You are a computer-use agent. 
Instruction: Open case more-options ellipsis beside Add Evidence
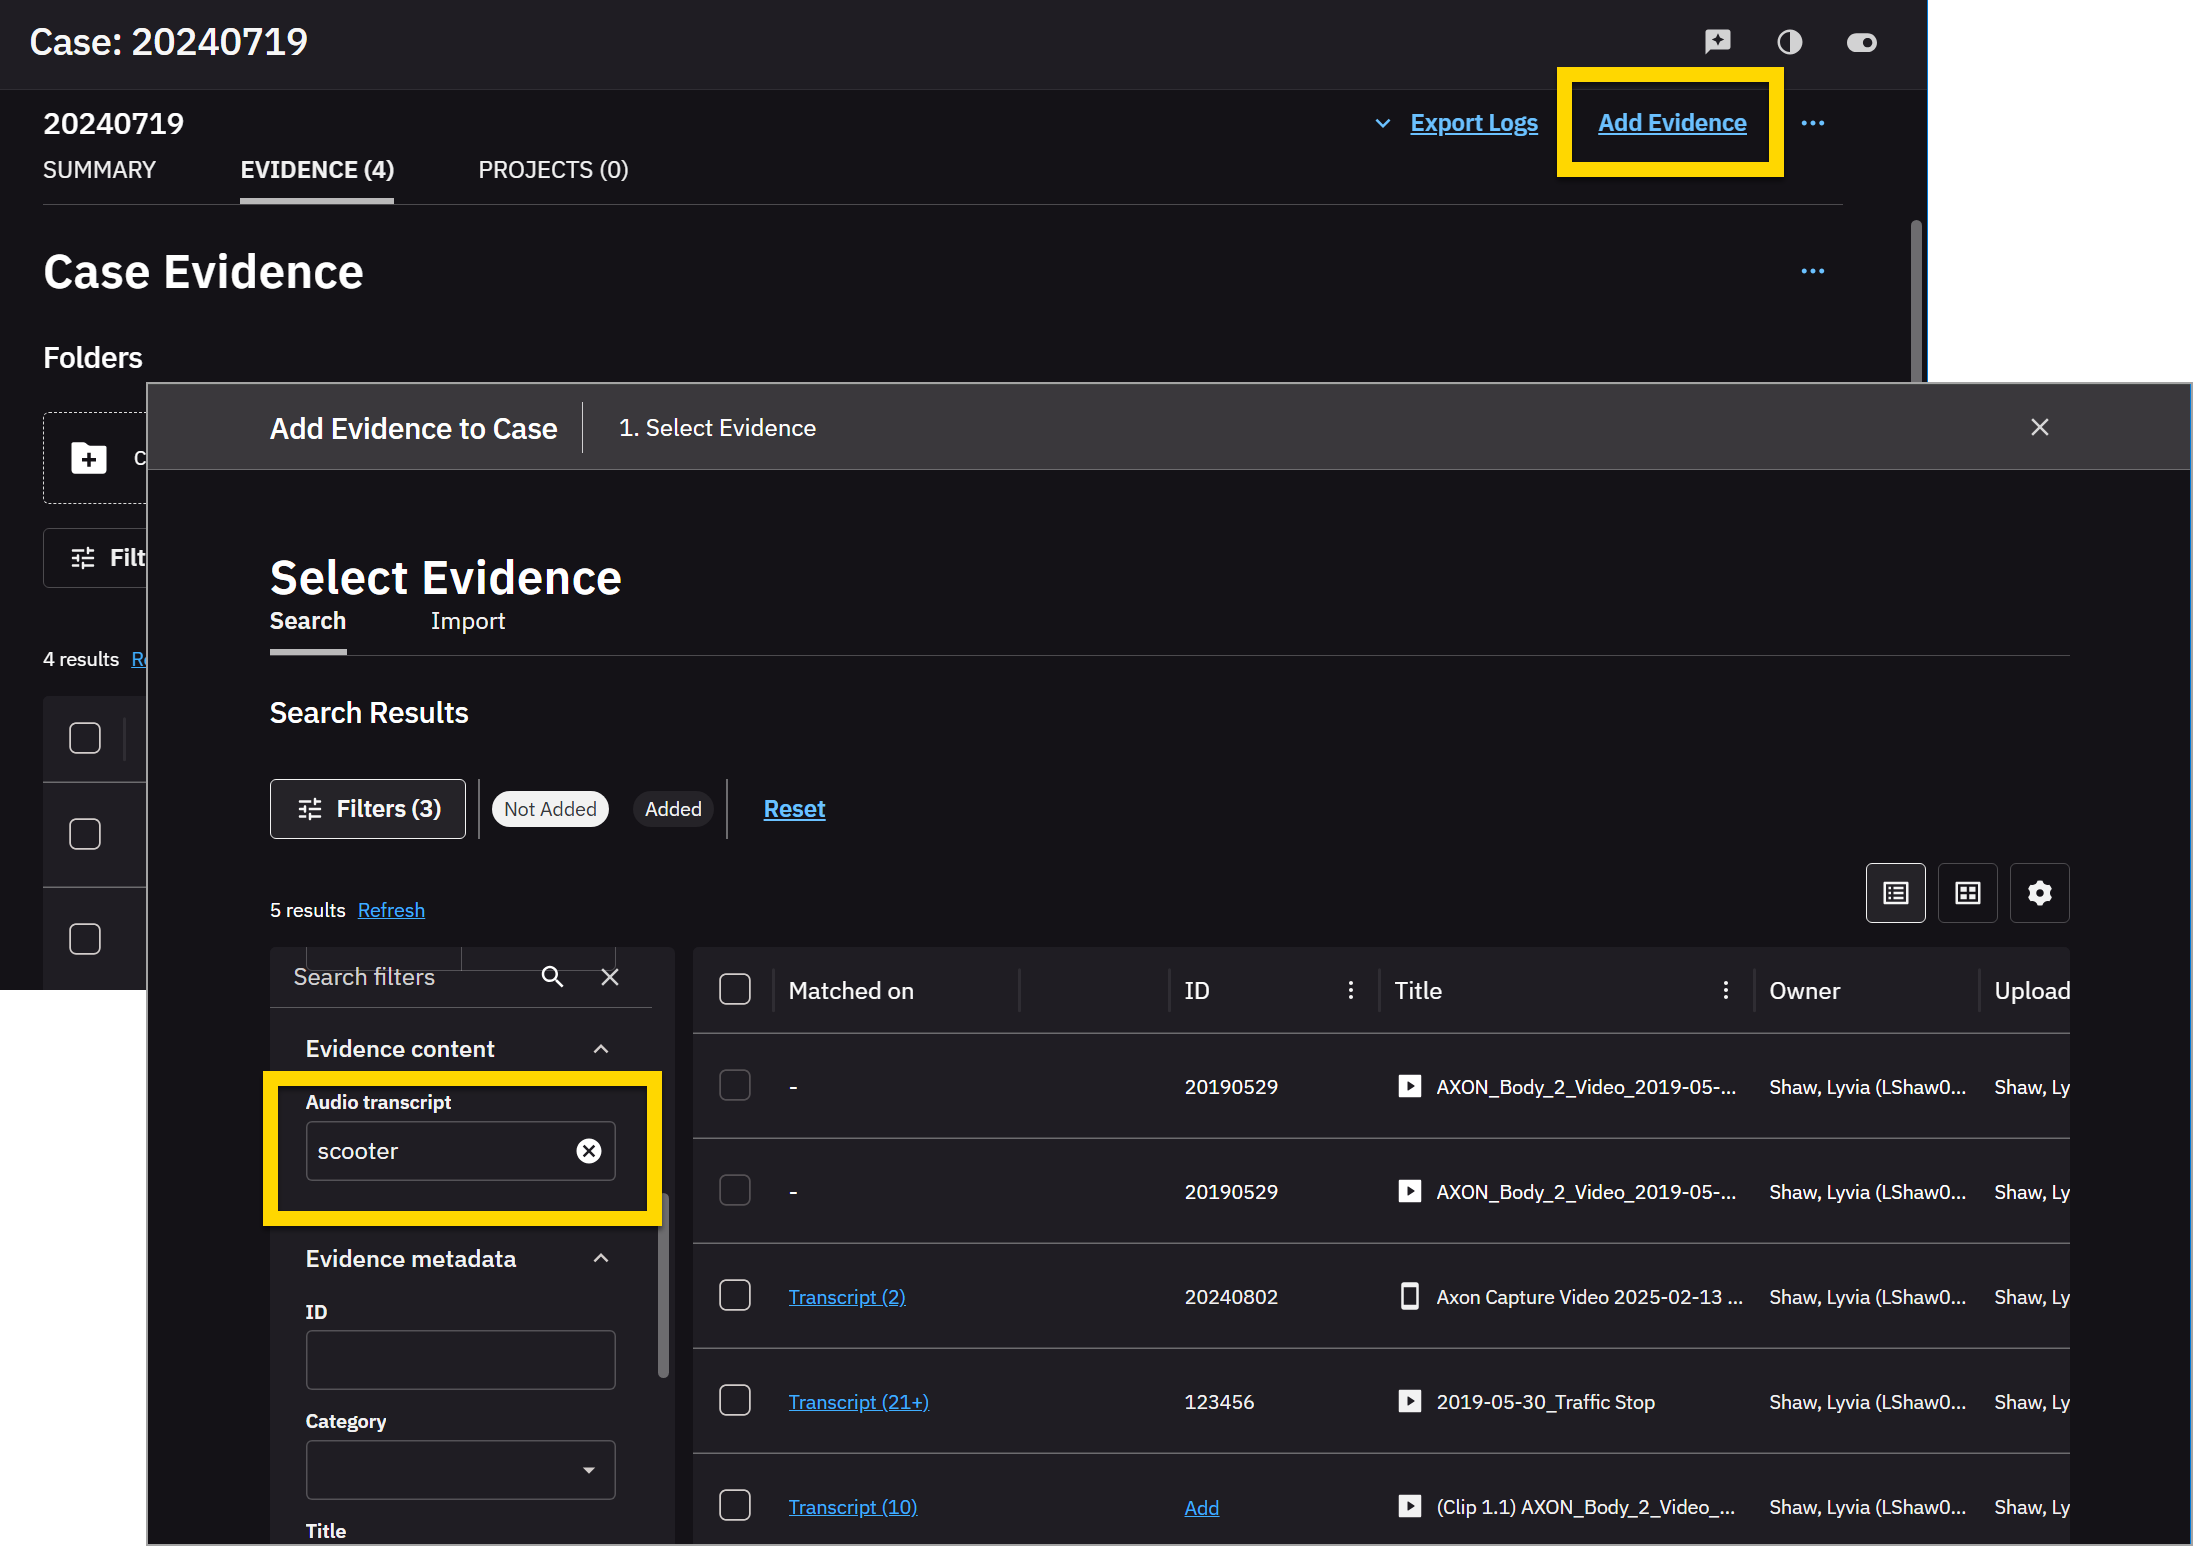pos(1812,123)
